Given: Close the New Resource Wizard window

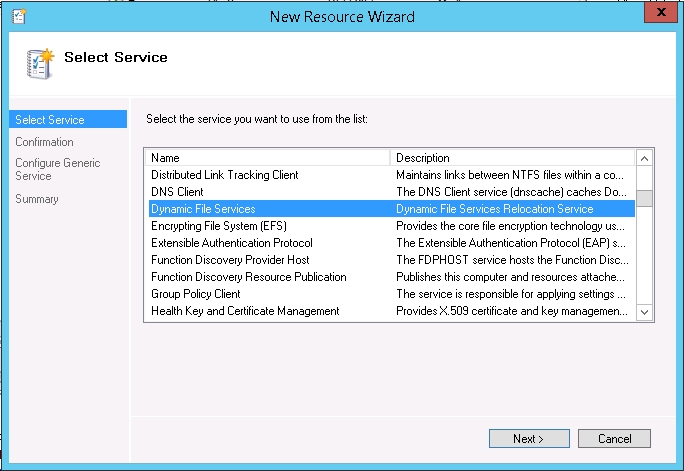Looking at the screenshot, I should 659,13.
